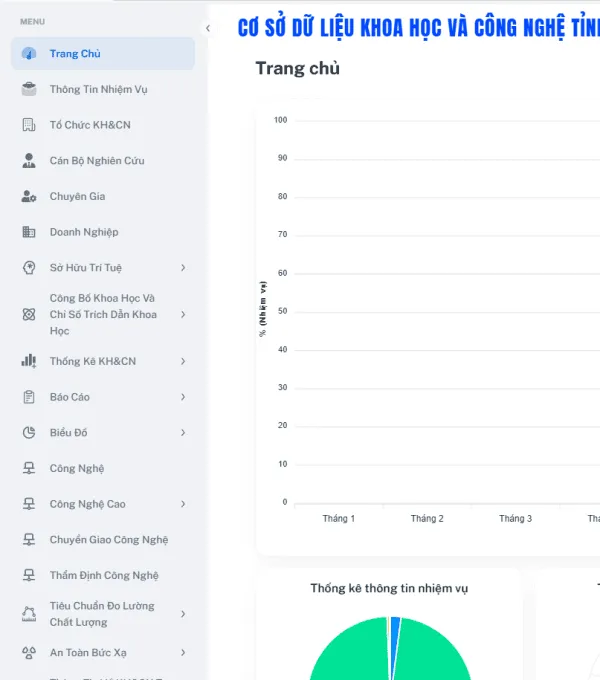Viewport: 600px width, 680px height.
Task: Click the Công Bố Khoa Học atom icon
Action: [29, 314]
